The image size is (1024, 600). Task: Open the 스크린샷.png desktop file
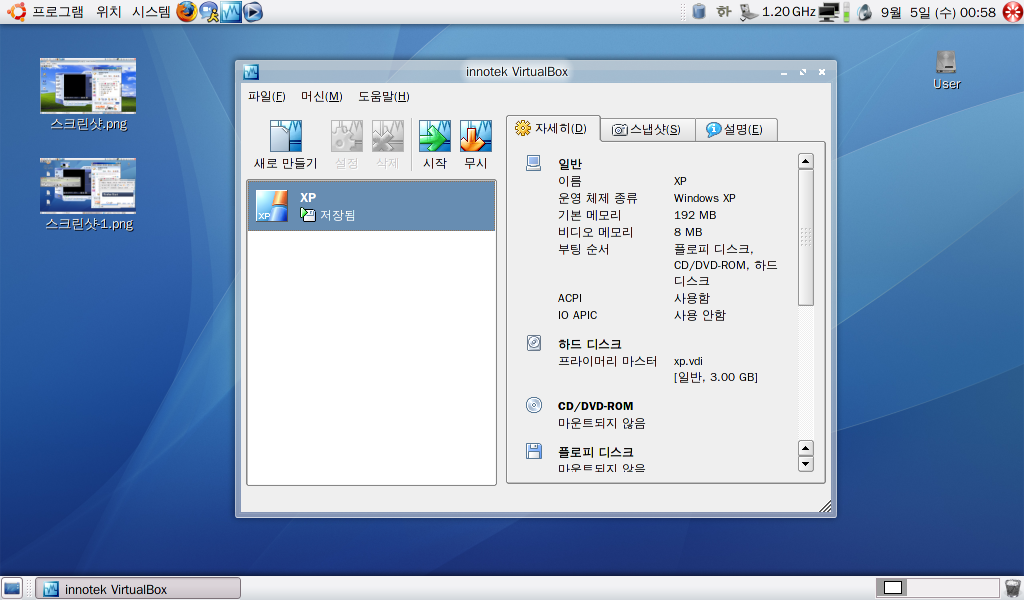[88, 95]
